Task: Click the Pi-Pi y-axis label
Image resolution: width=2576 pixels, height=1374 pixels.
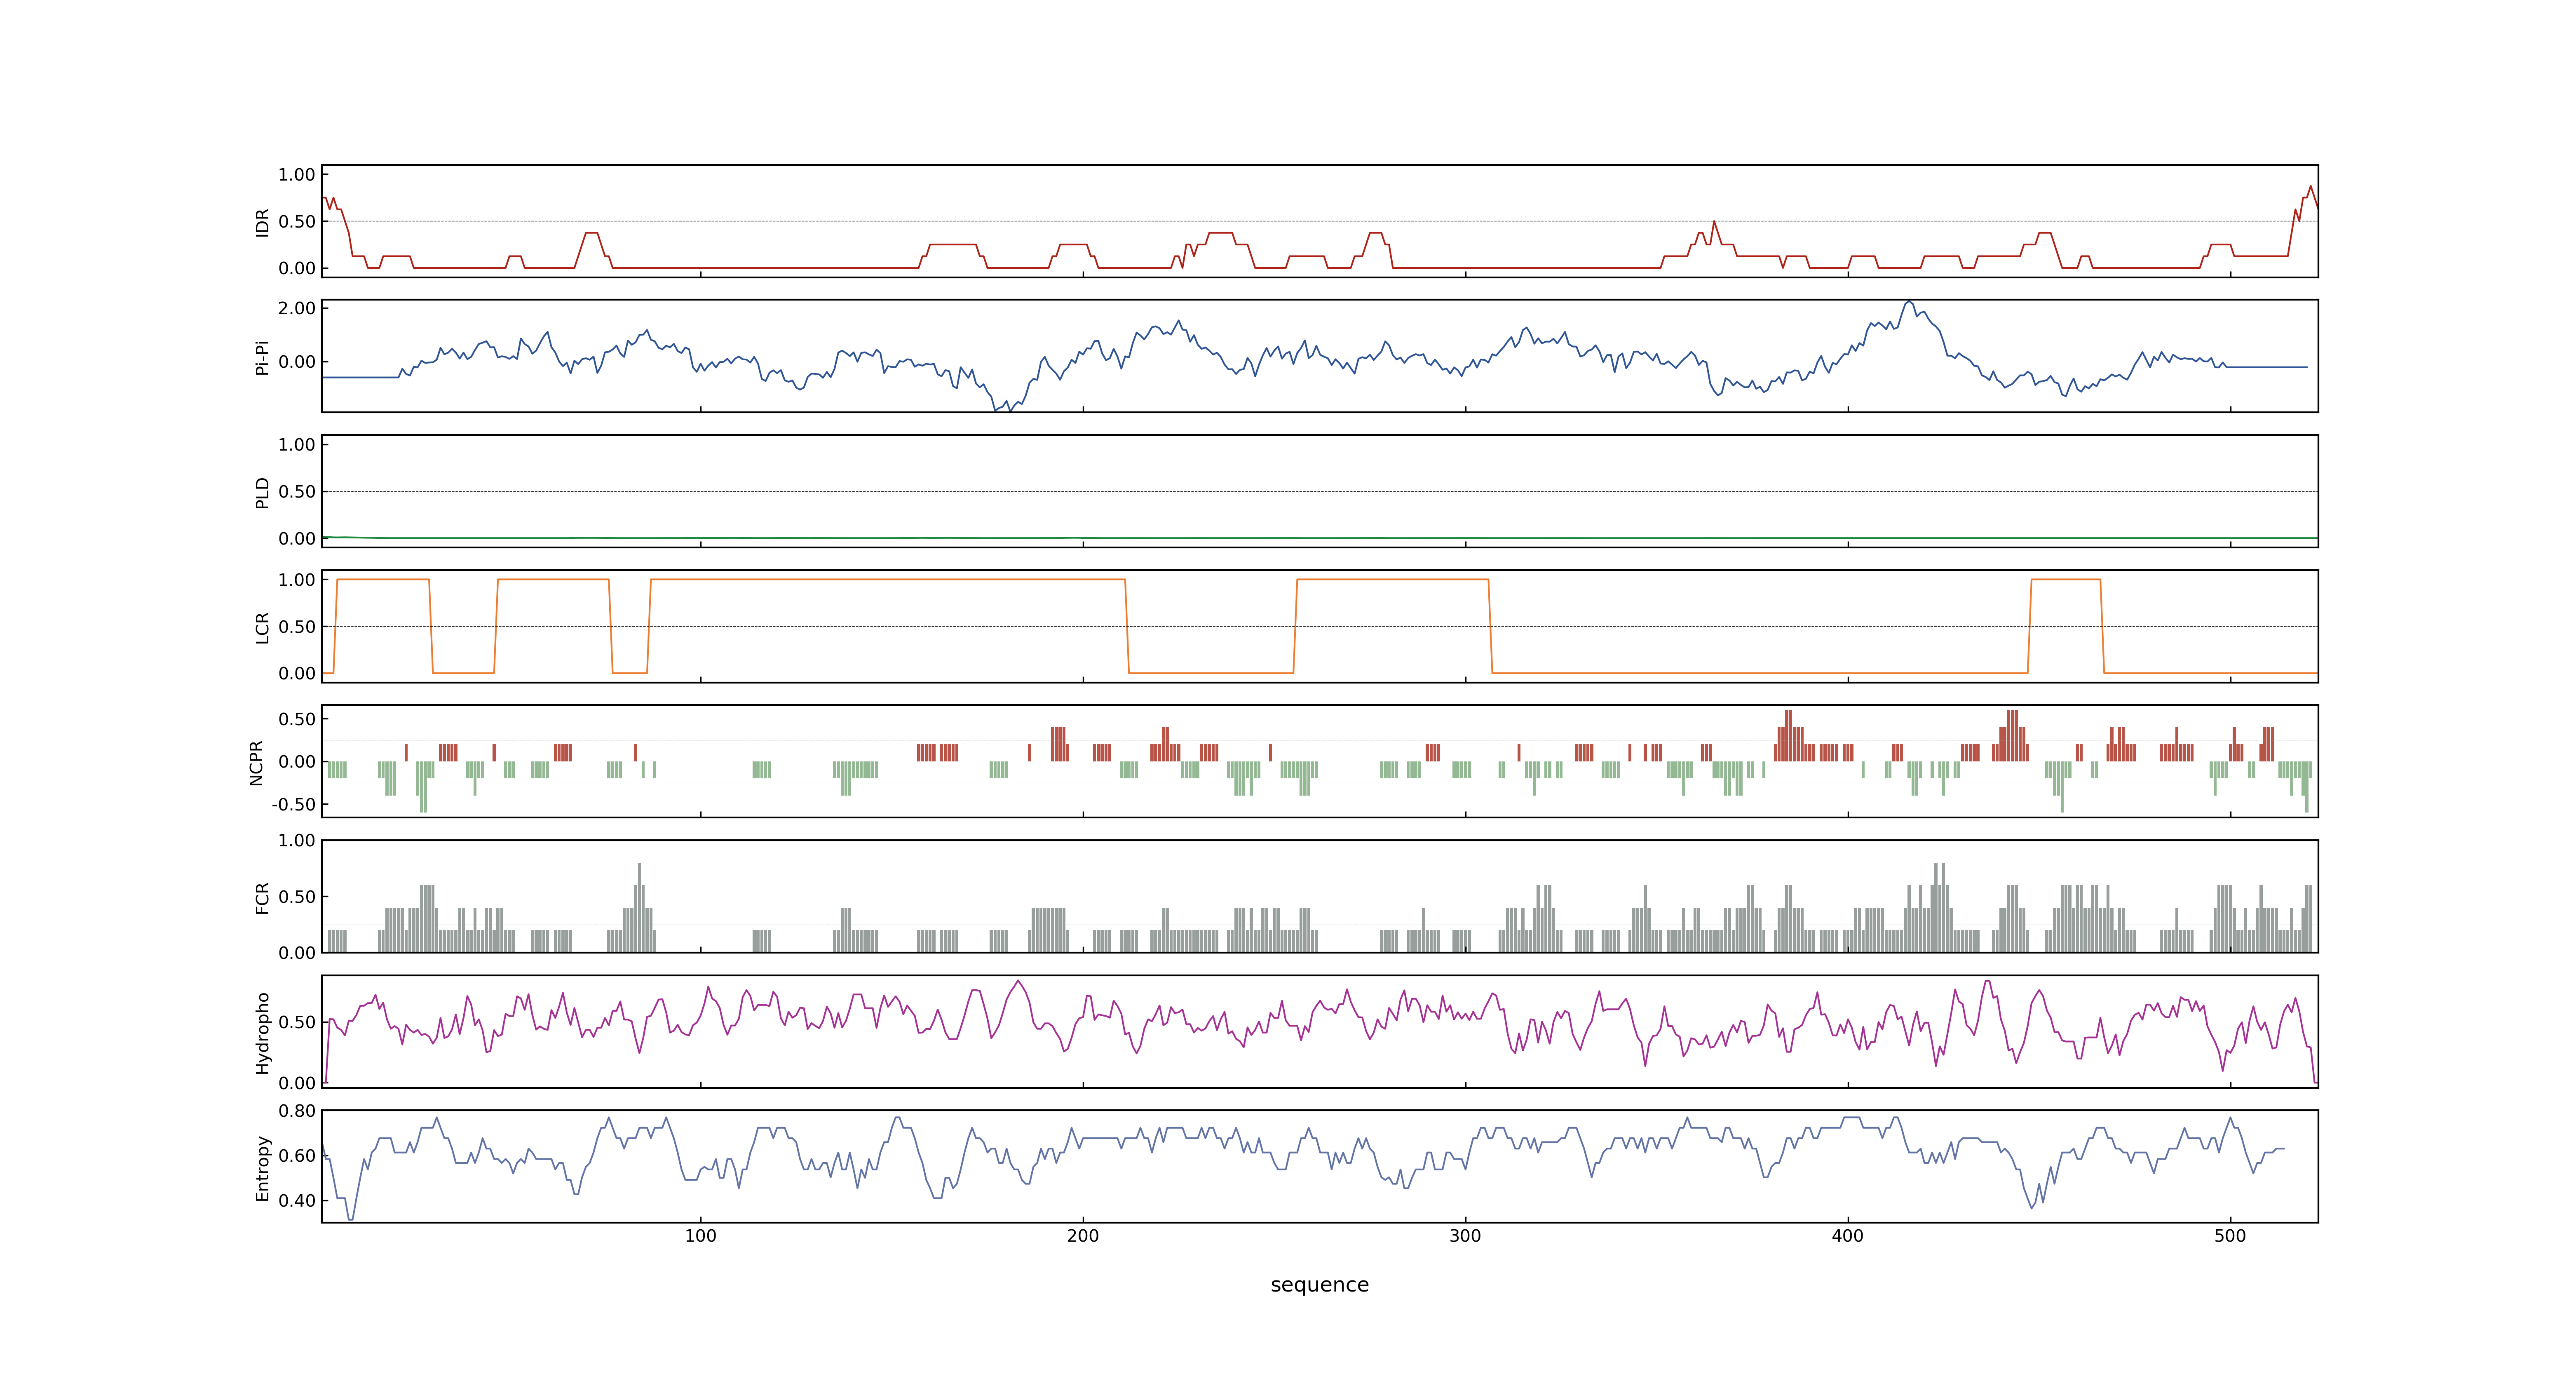Action: [262, 357]
